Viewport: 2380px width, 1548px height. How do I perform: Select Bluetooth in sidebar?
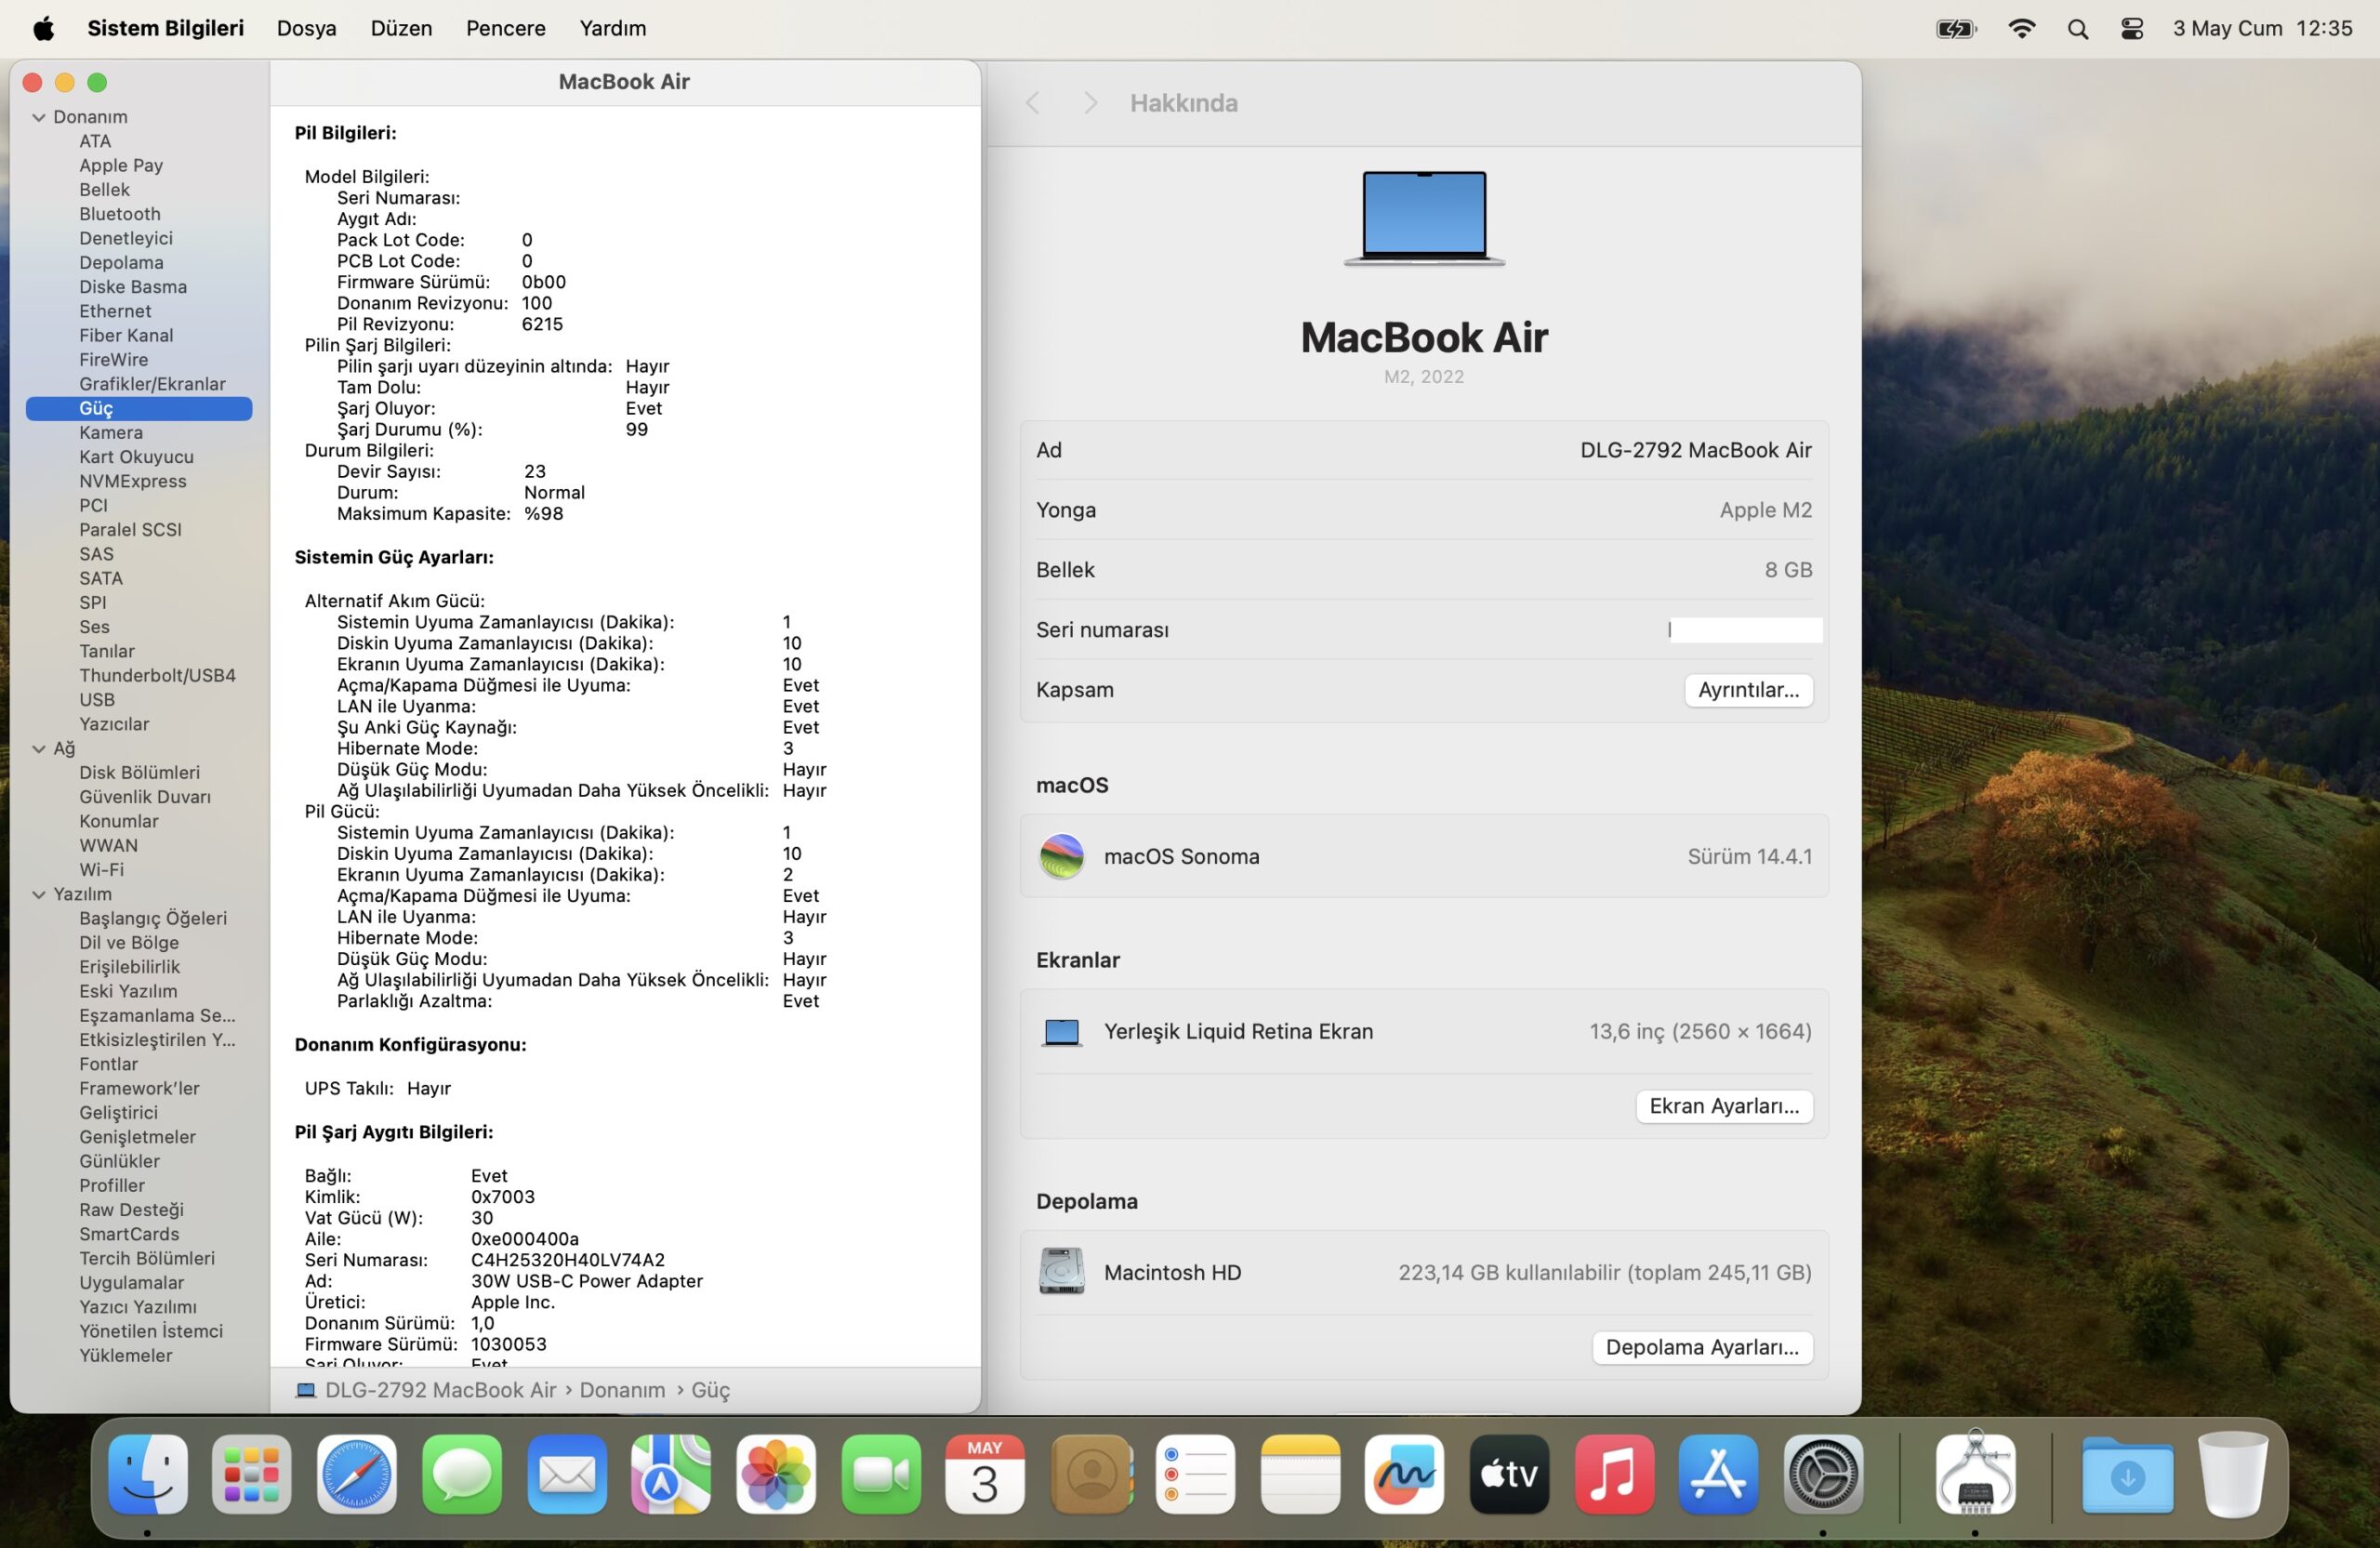point(139,214)
